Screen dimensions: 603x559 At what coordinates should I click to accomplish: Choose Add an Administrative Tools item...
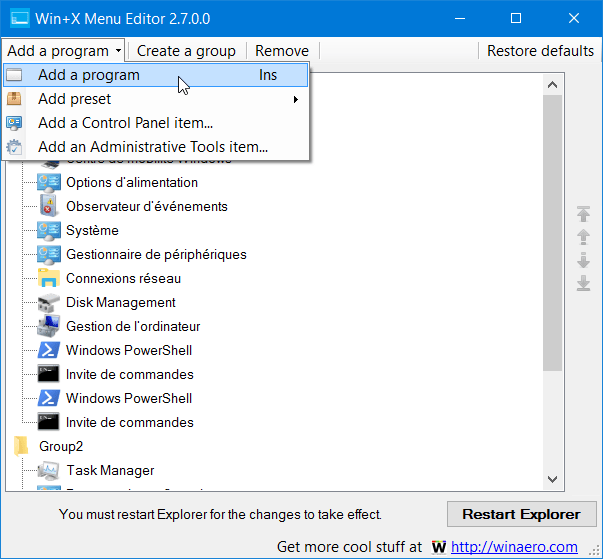point(156,147)
